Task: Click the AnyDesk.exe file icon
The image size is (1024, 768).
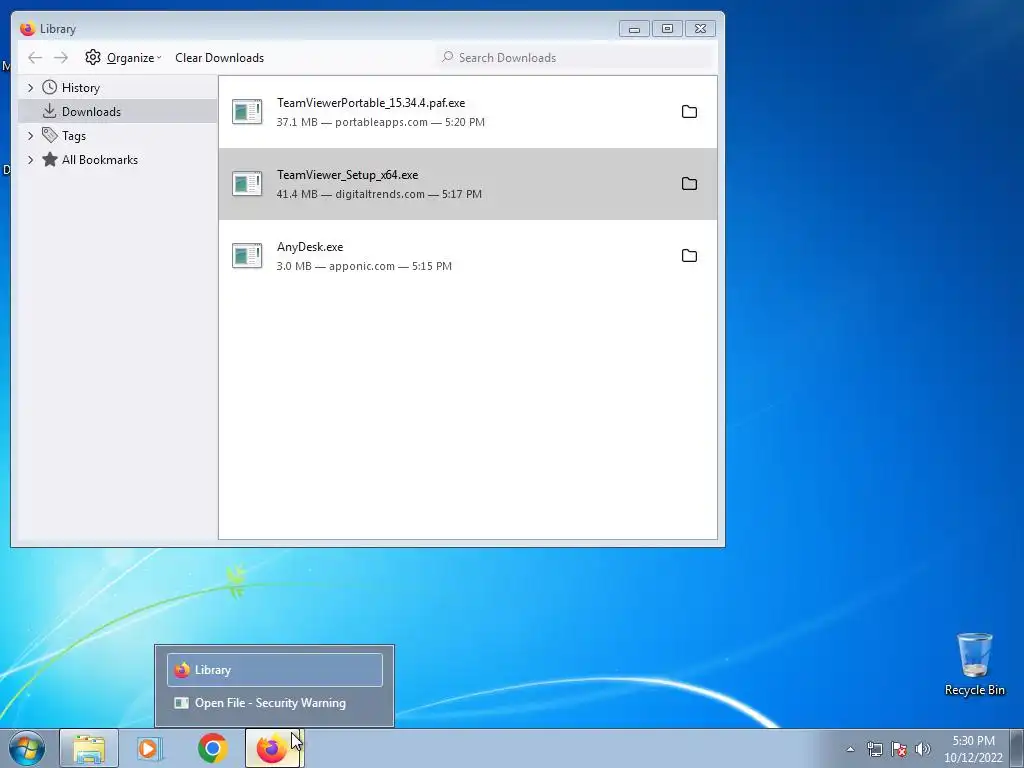Action: (248, 255)
